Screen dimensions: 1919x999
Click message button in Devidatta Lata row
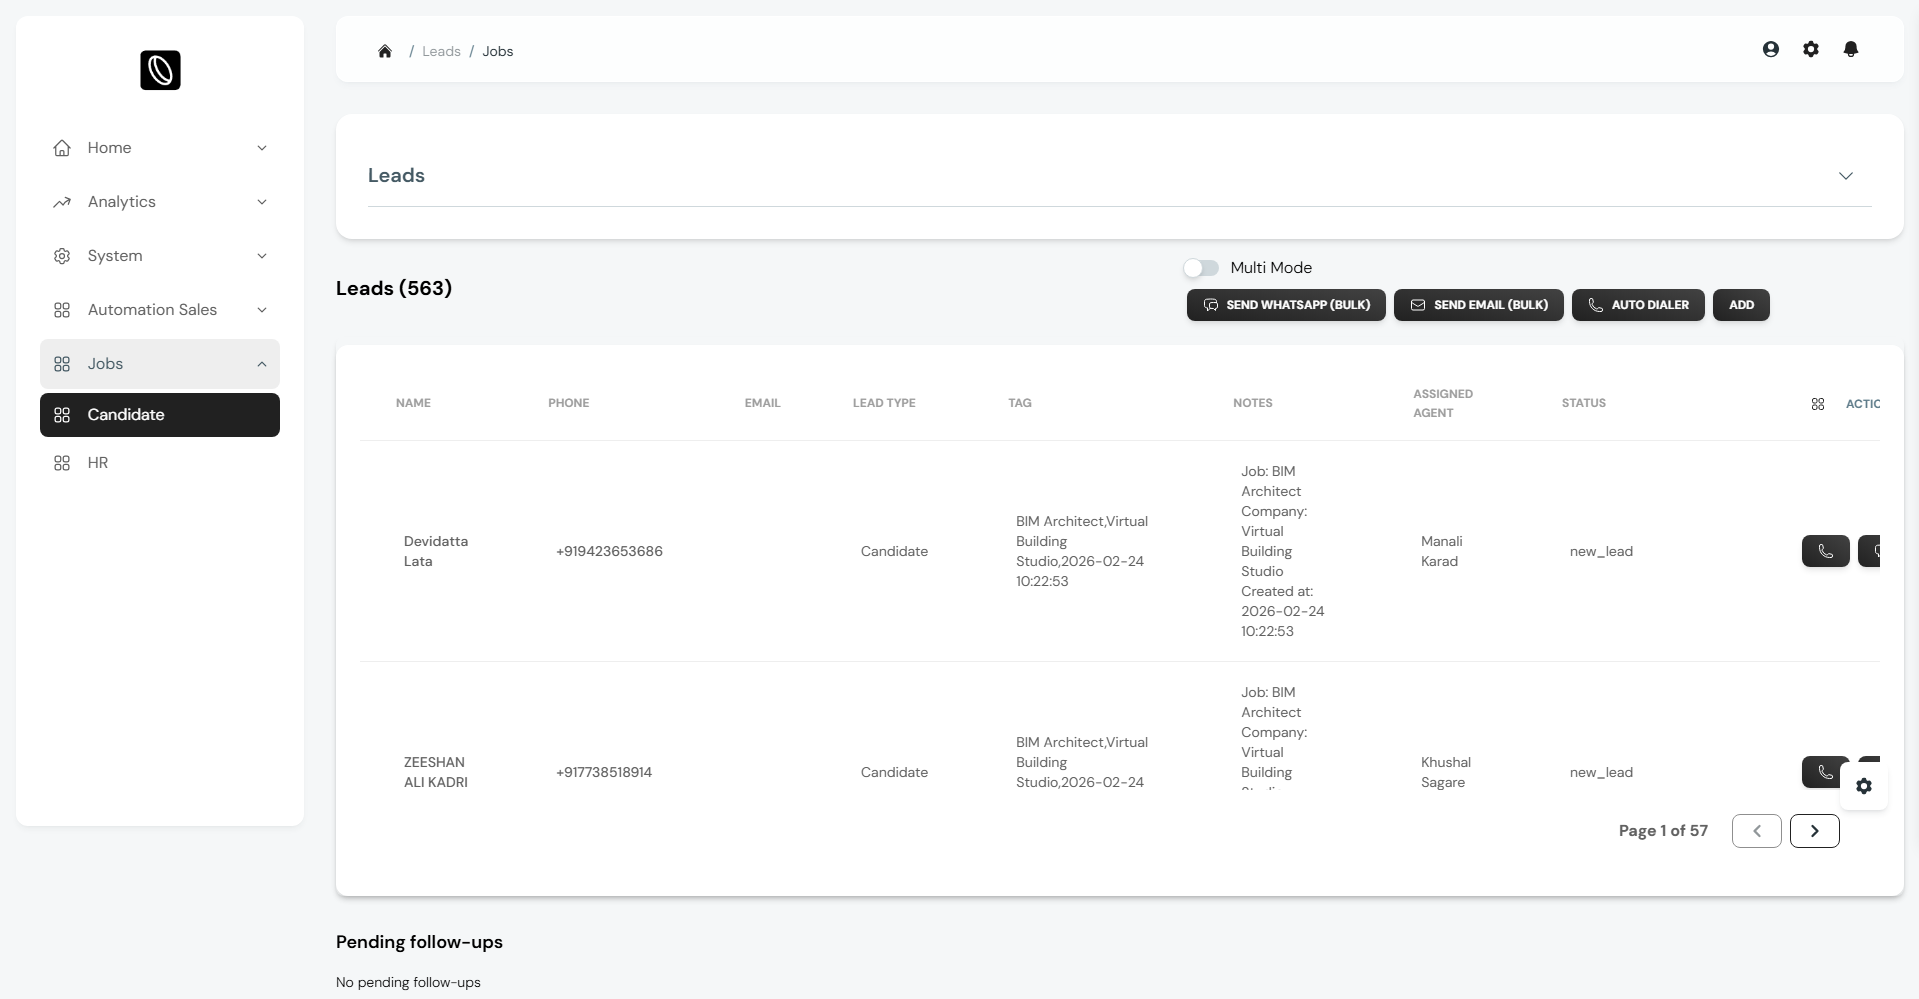[1870, 551]
